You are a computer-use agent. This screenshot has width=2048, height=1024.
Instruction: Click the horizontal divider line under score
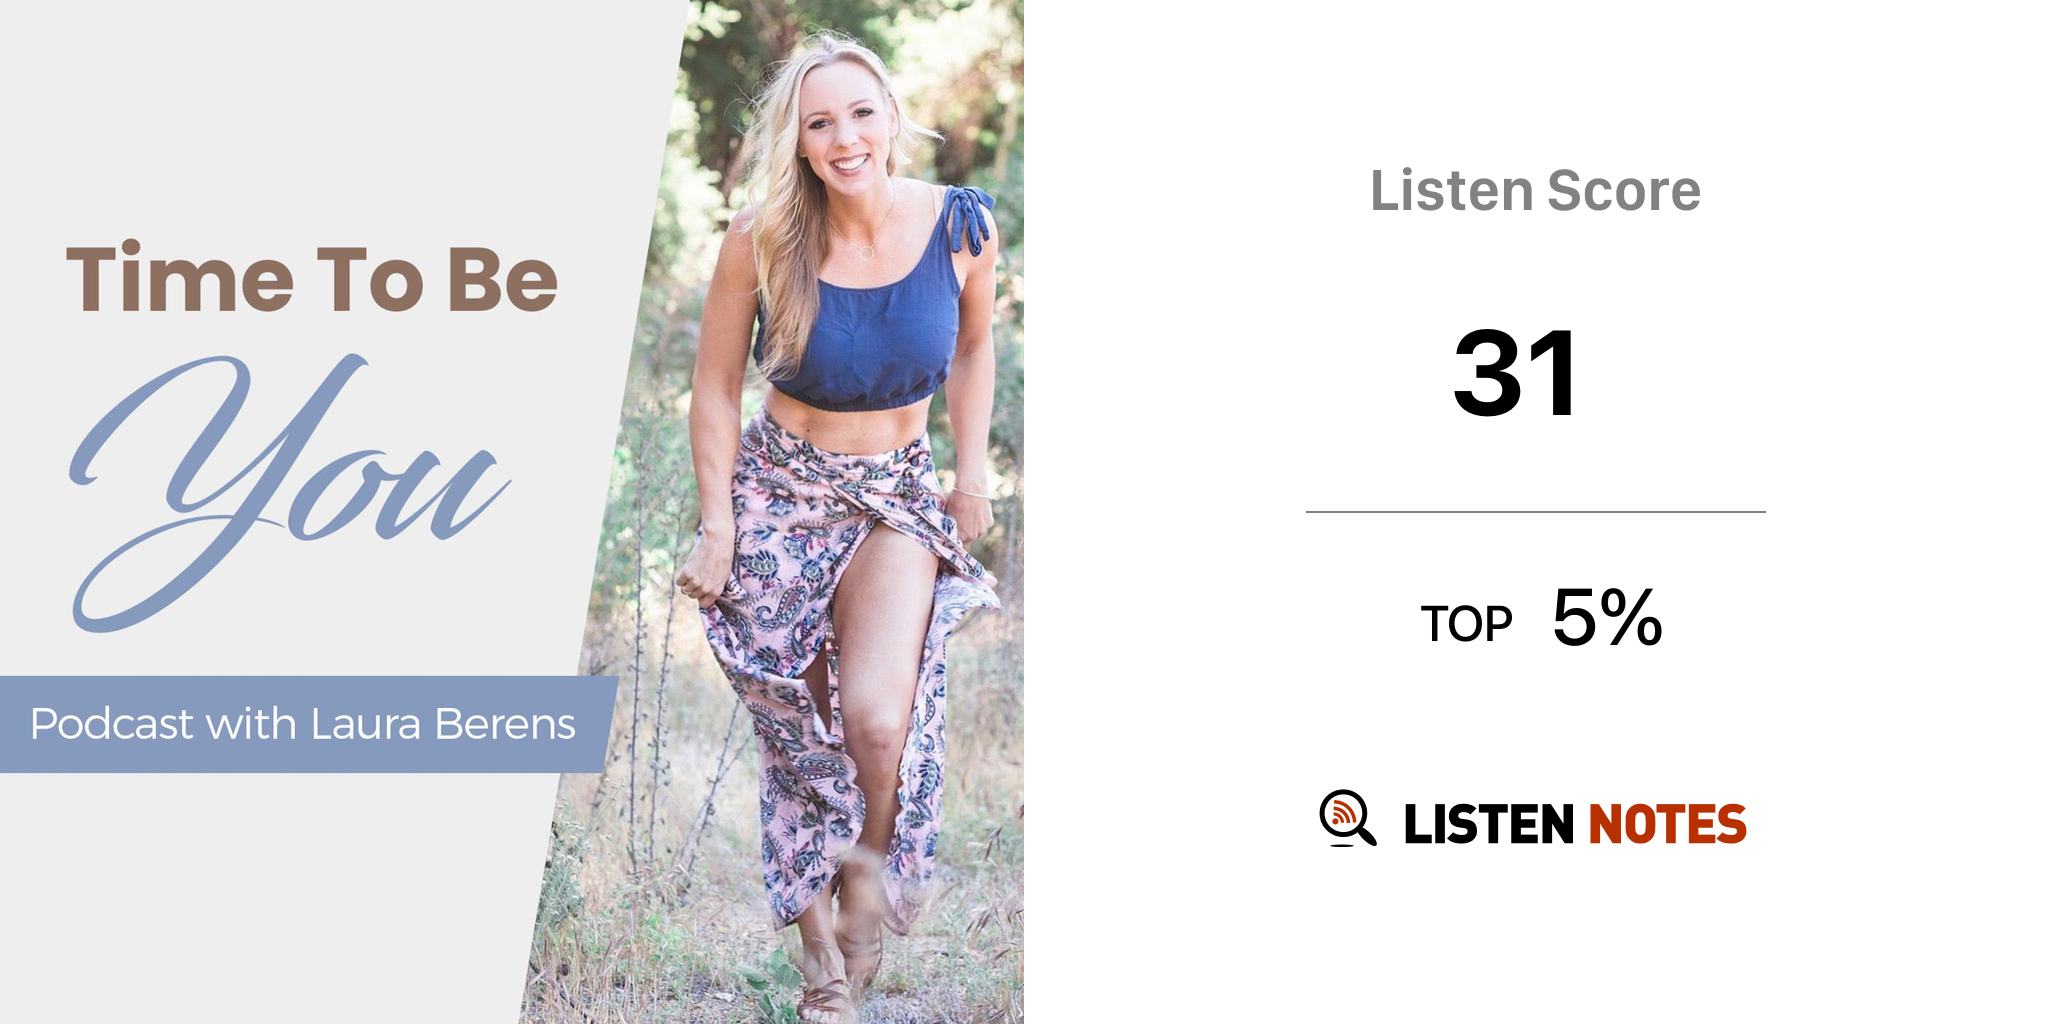click(x=1535, y=512)
